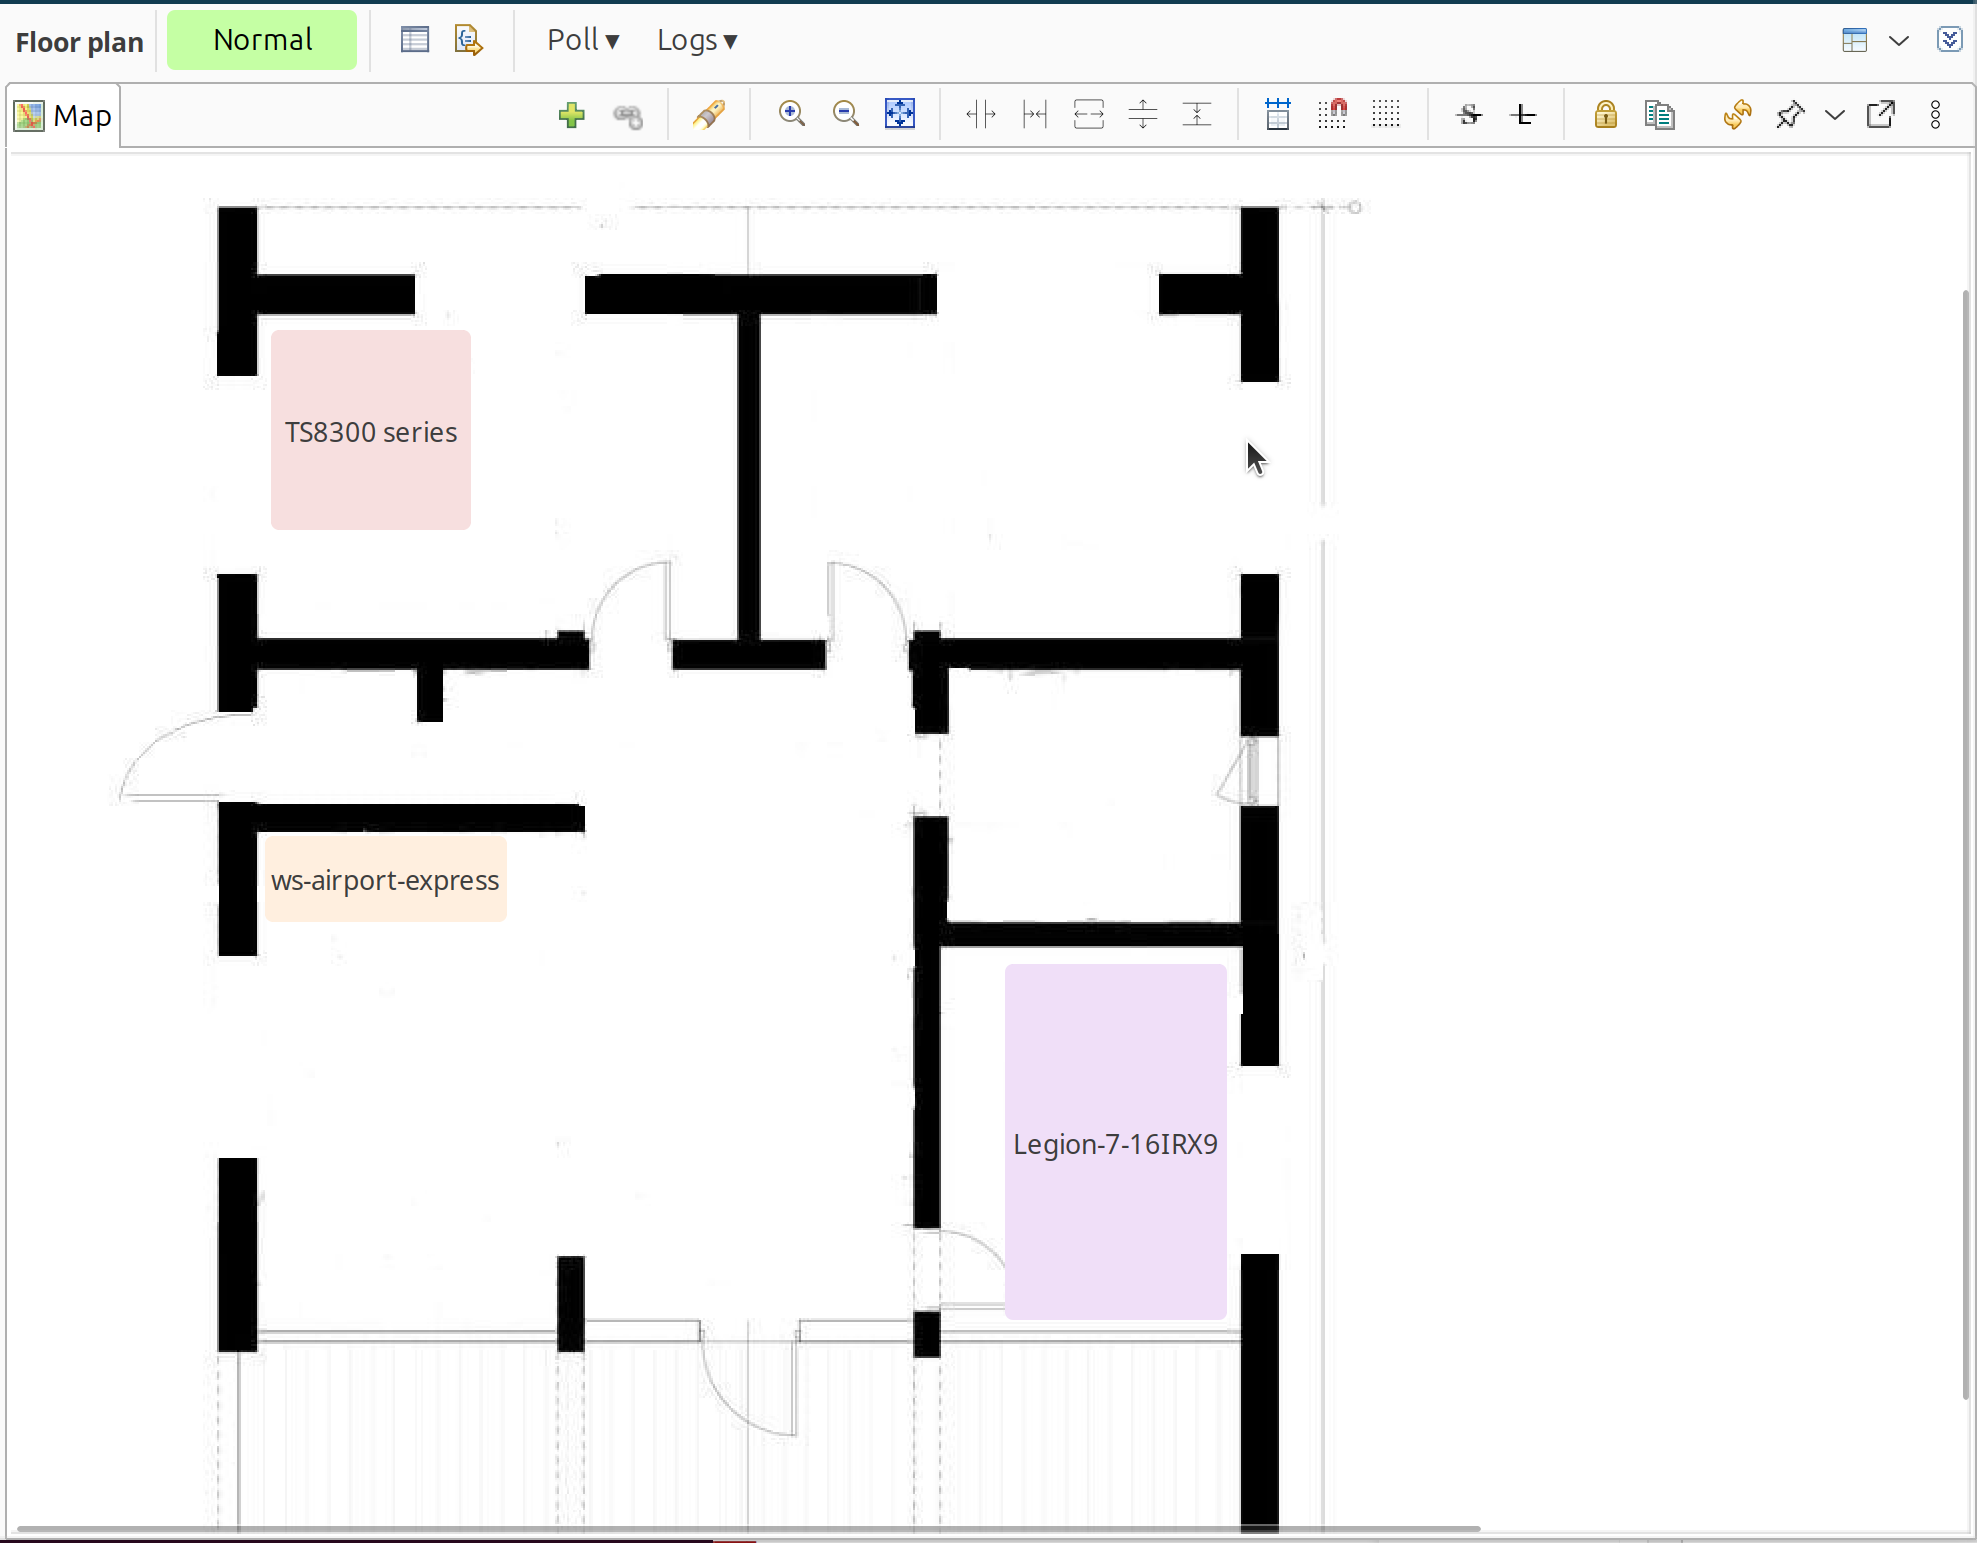Toggle grid visibility with blue grid icon
This screenshot has height=1543, width=1977.
pyautogui.click(x=1277, y=114)
